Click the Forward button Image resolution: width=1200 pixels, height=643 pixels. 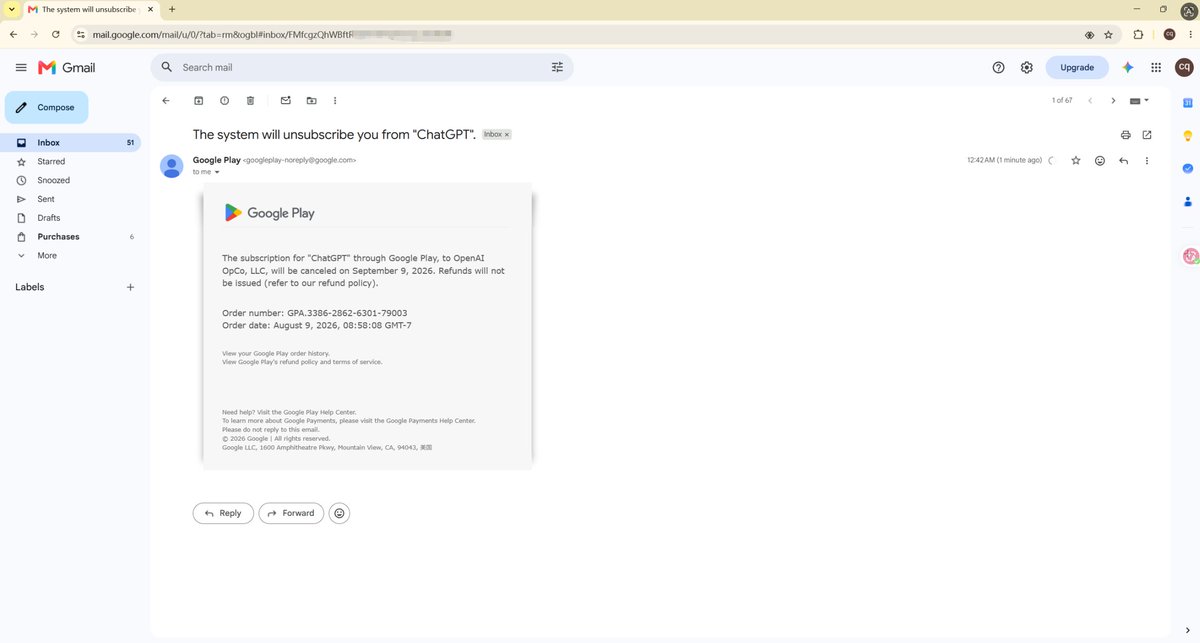click(291, 513)
